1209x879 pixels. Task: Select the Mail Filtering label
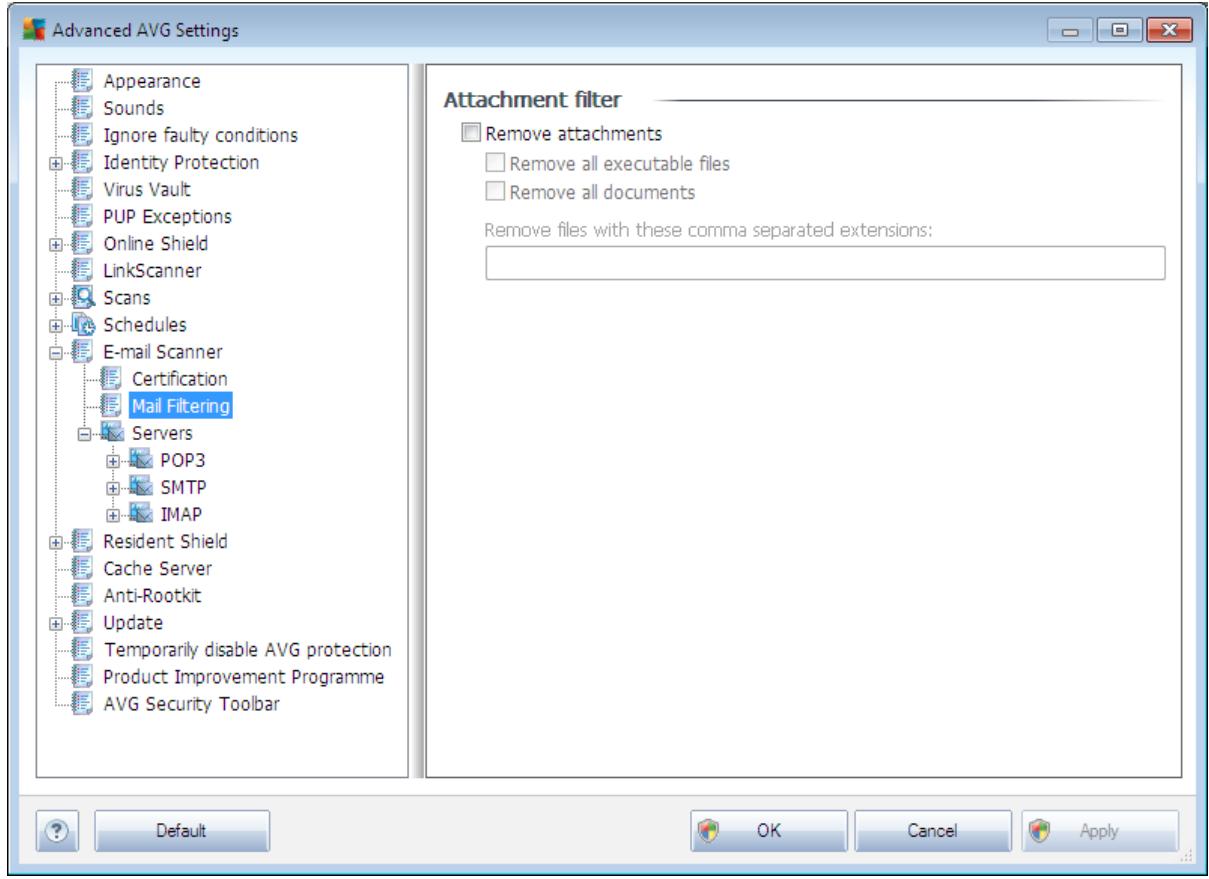180,406
